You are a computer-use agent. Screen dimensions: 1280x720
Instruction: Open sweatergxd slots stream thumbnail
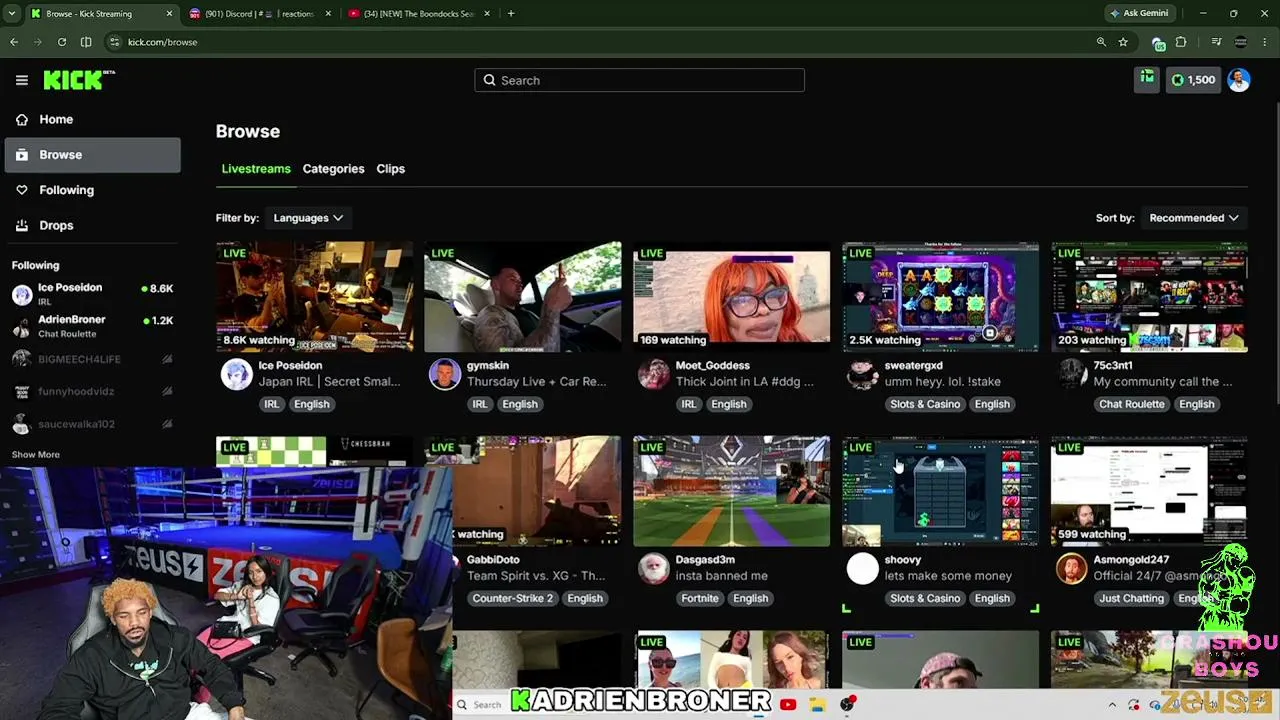tap(941, 297)
